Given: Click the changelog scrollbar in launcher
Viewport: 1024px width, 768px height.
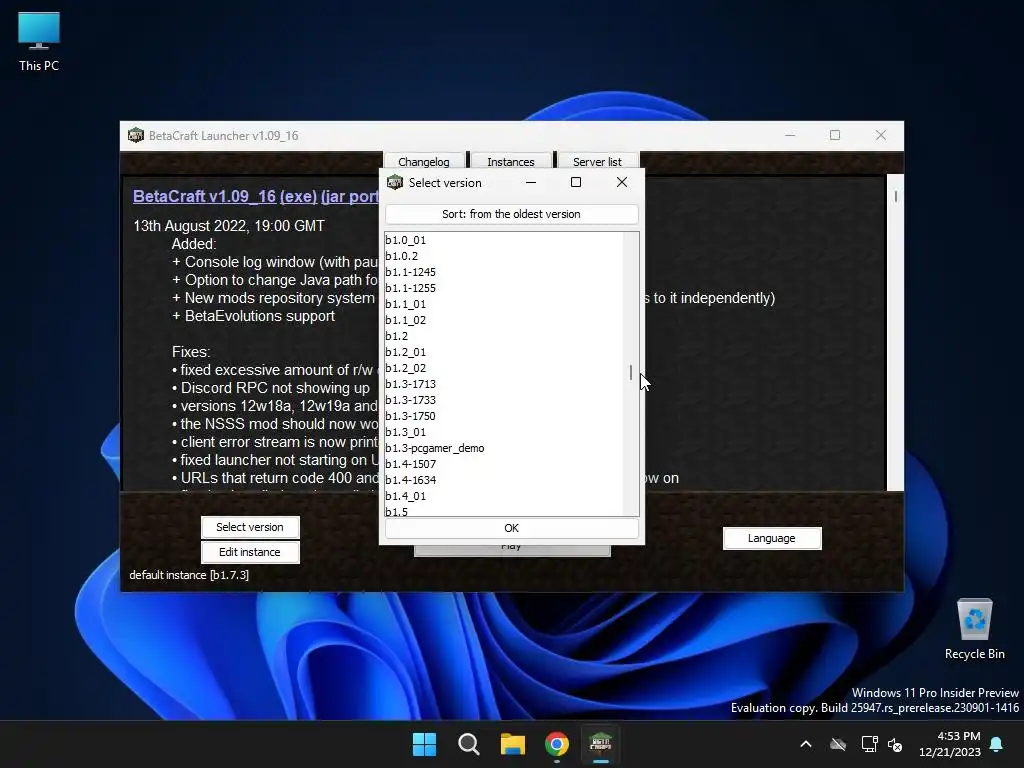Looking at the screenshot, I should [x=895, y=196].
